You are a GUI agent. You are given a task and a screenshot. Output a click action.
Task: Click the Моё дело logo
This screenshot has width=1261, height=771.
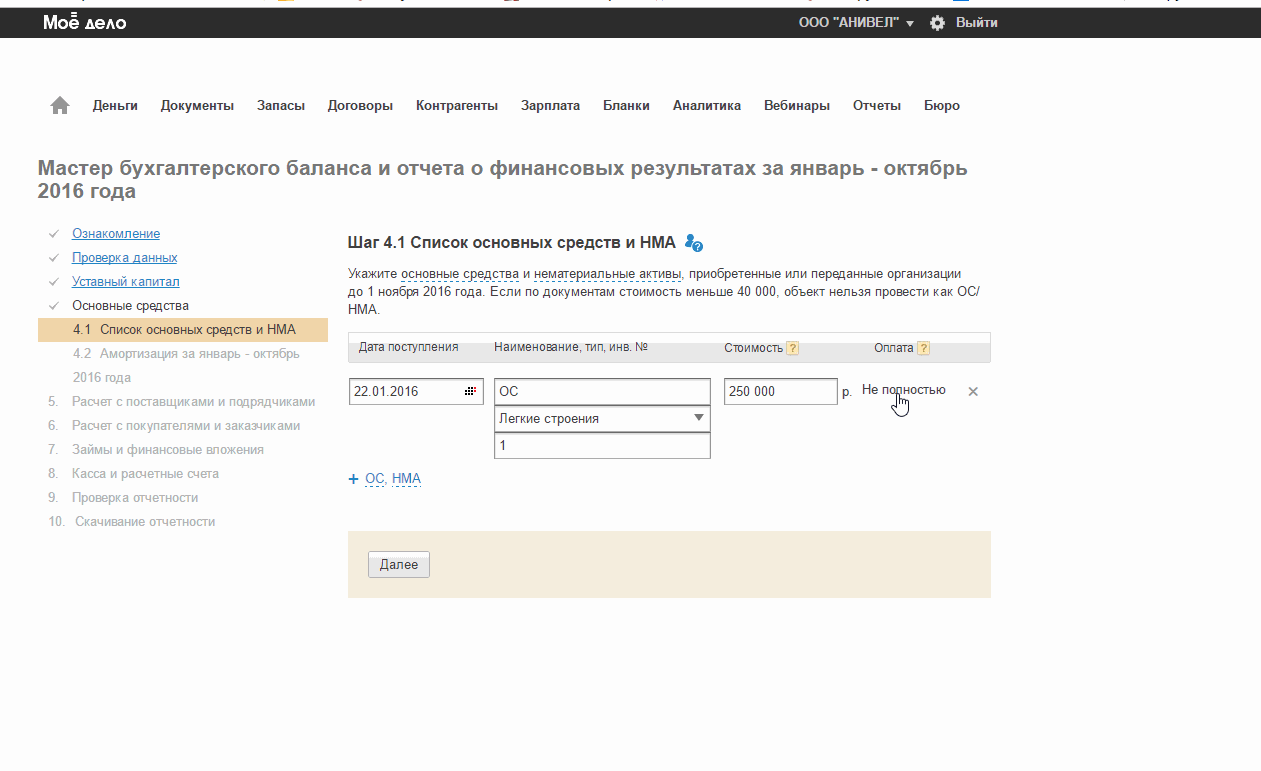pos(85,22)
